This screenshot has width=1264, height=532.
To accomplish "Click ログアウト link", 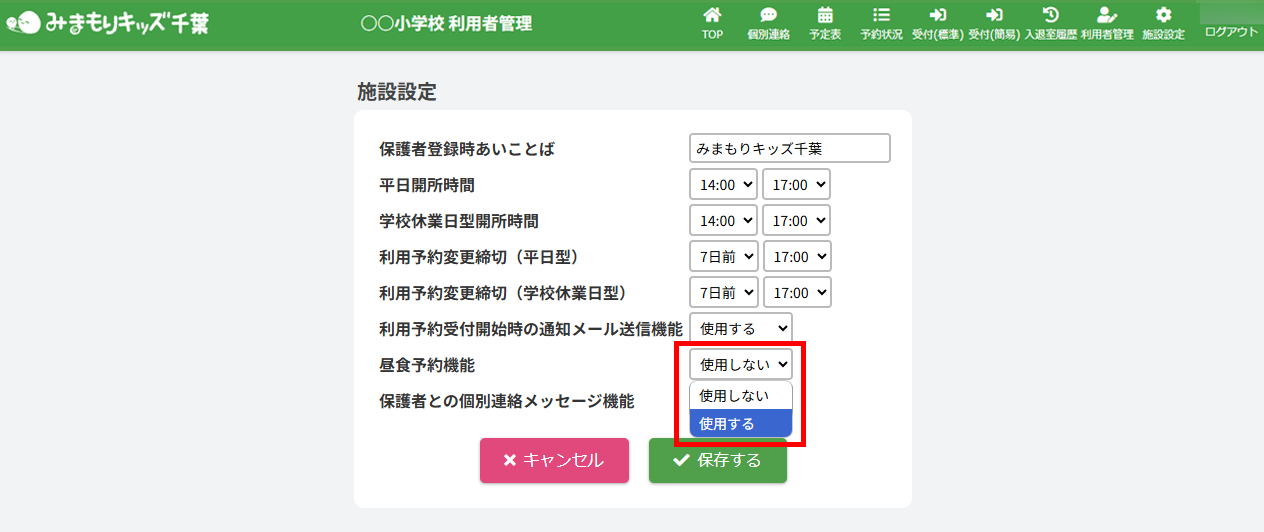I will click(x=1231, y=32).
